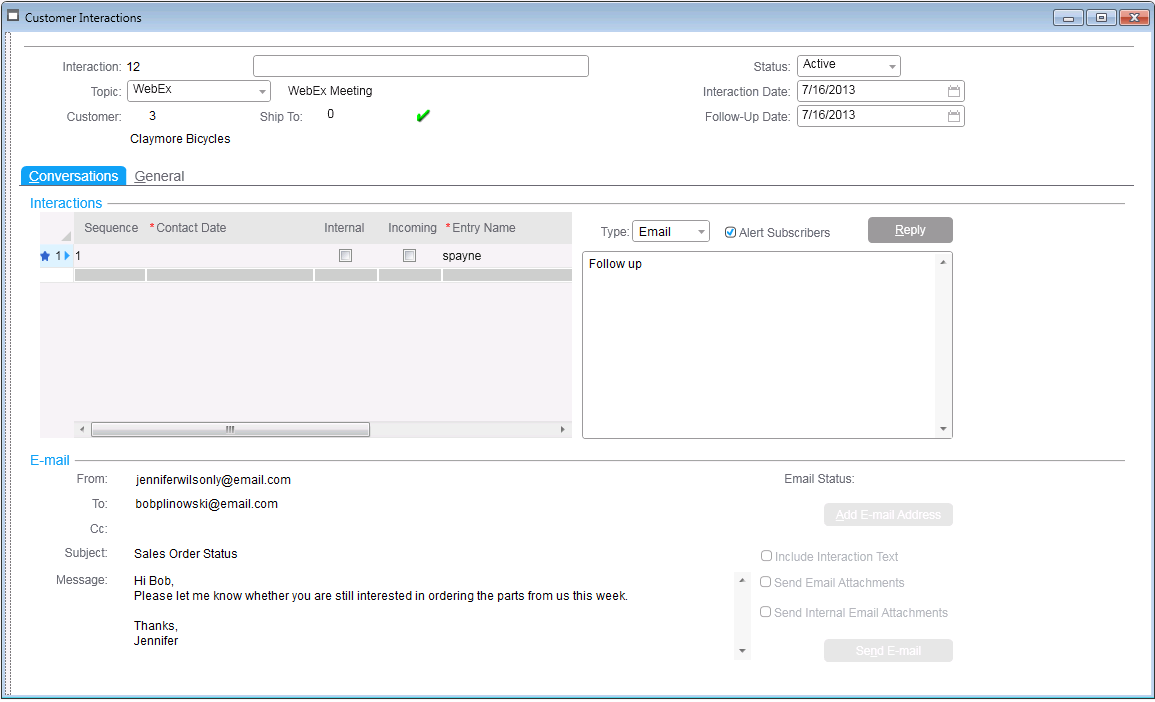Select the Conversations tab
1155x702 pixels.
pyautogui.click(x=73, y=176)
